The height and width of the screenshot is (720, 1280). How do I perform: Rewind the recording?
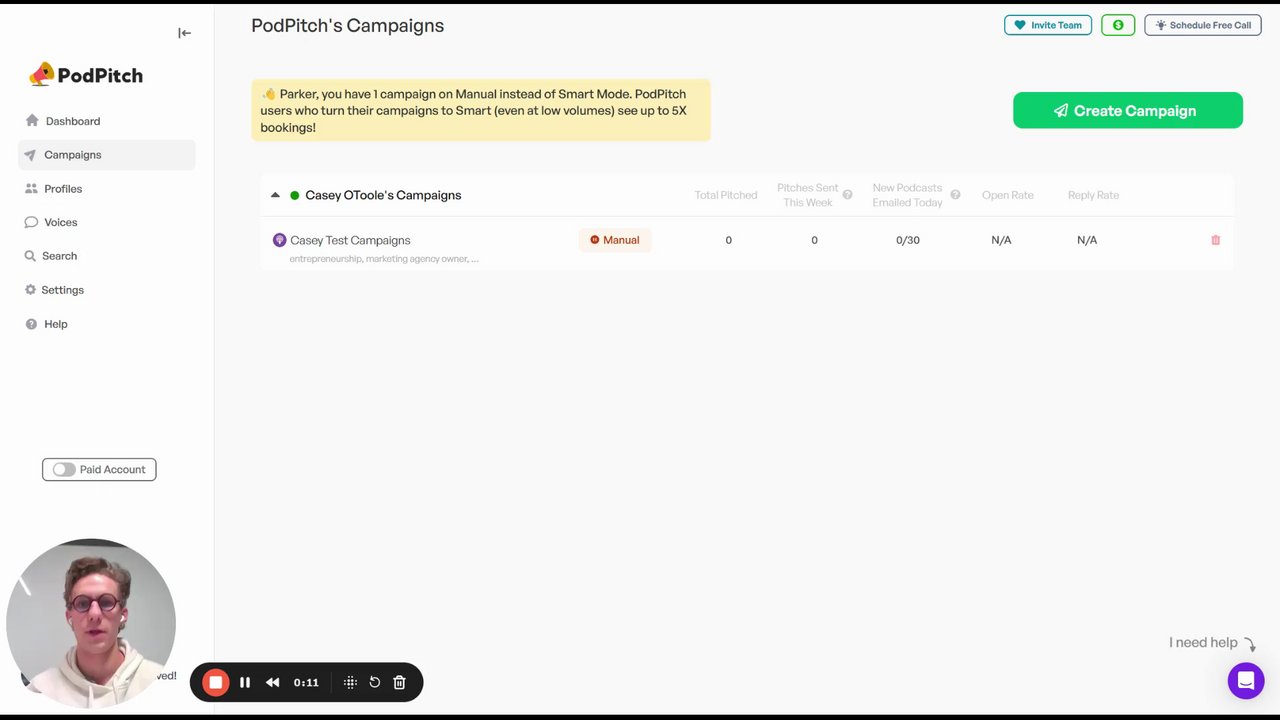click(272, 682)
